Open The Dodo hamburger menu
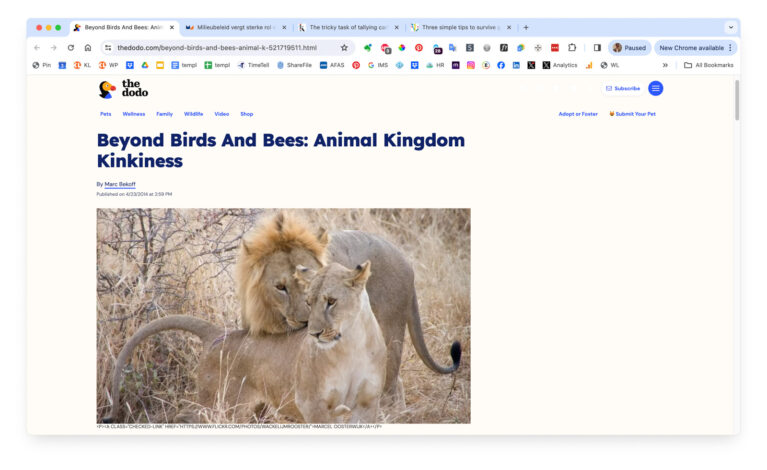 click(655, 88)
